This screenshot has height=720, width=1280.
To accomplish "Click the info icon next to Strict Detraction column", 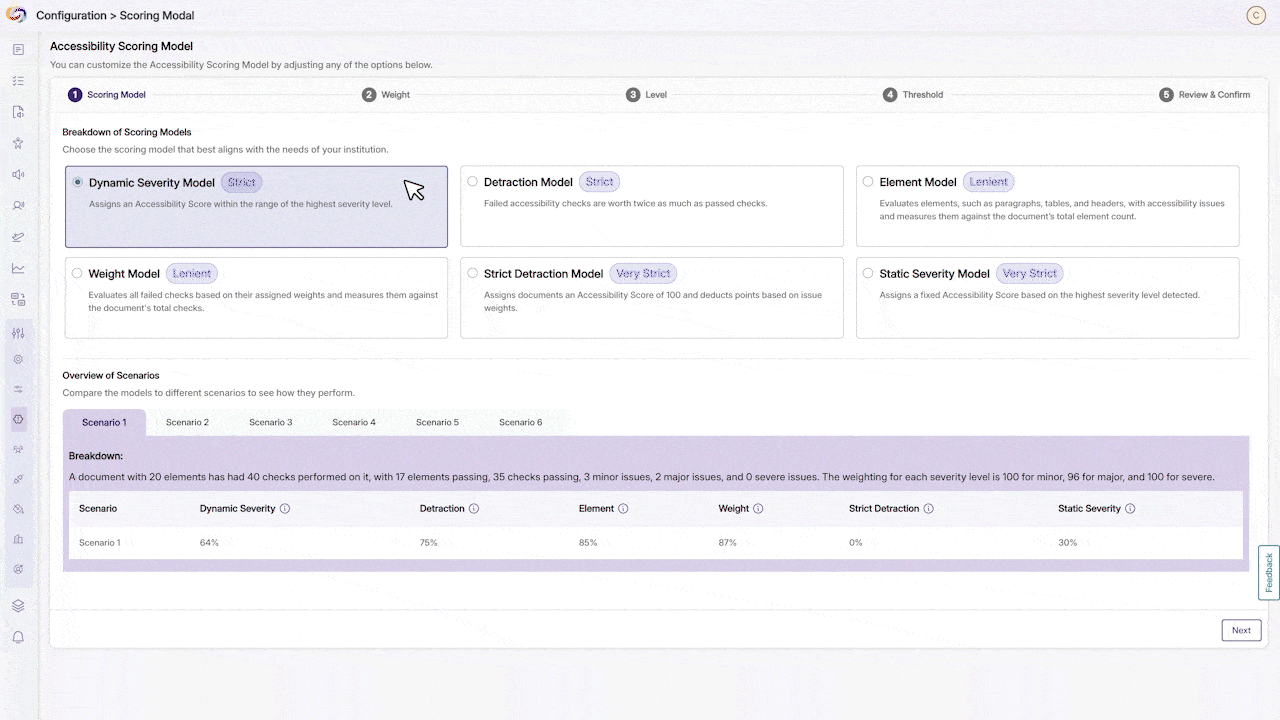I will tap(928, 509).
